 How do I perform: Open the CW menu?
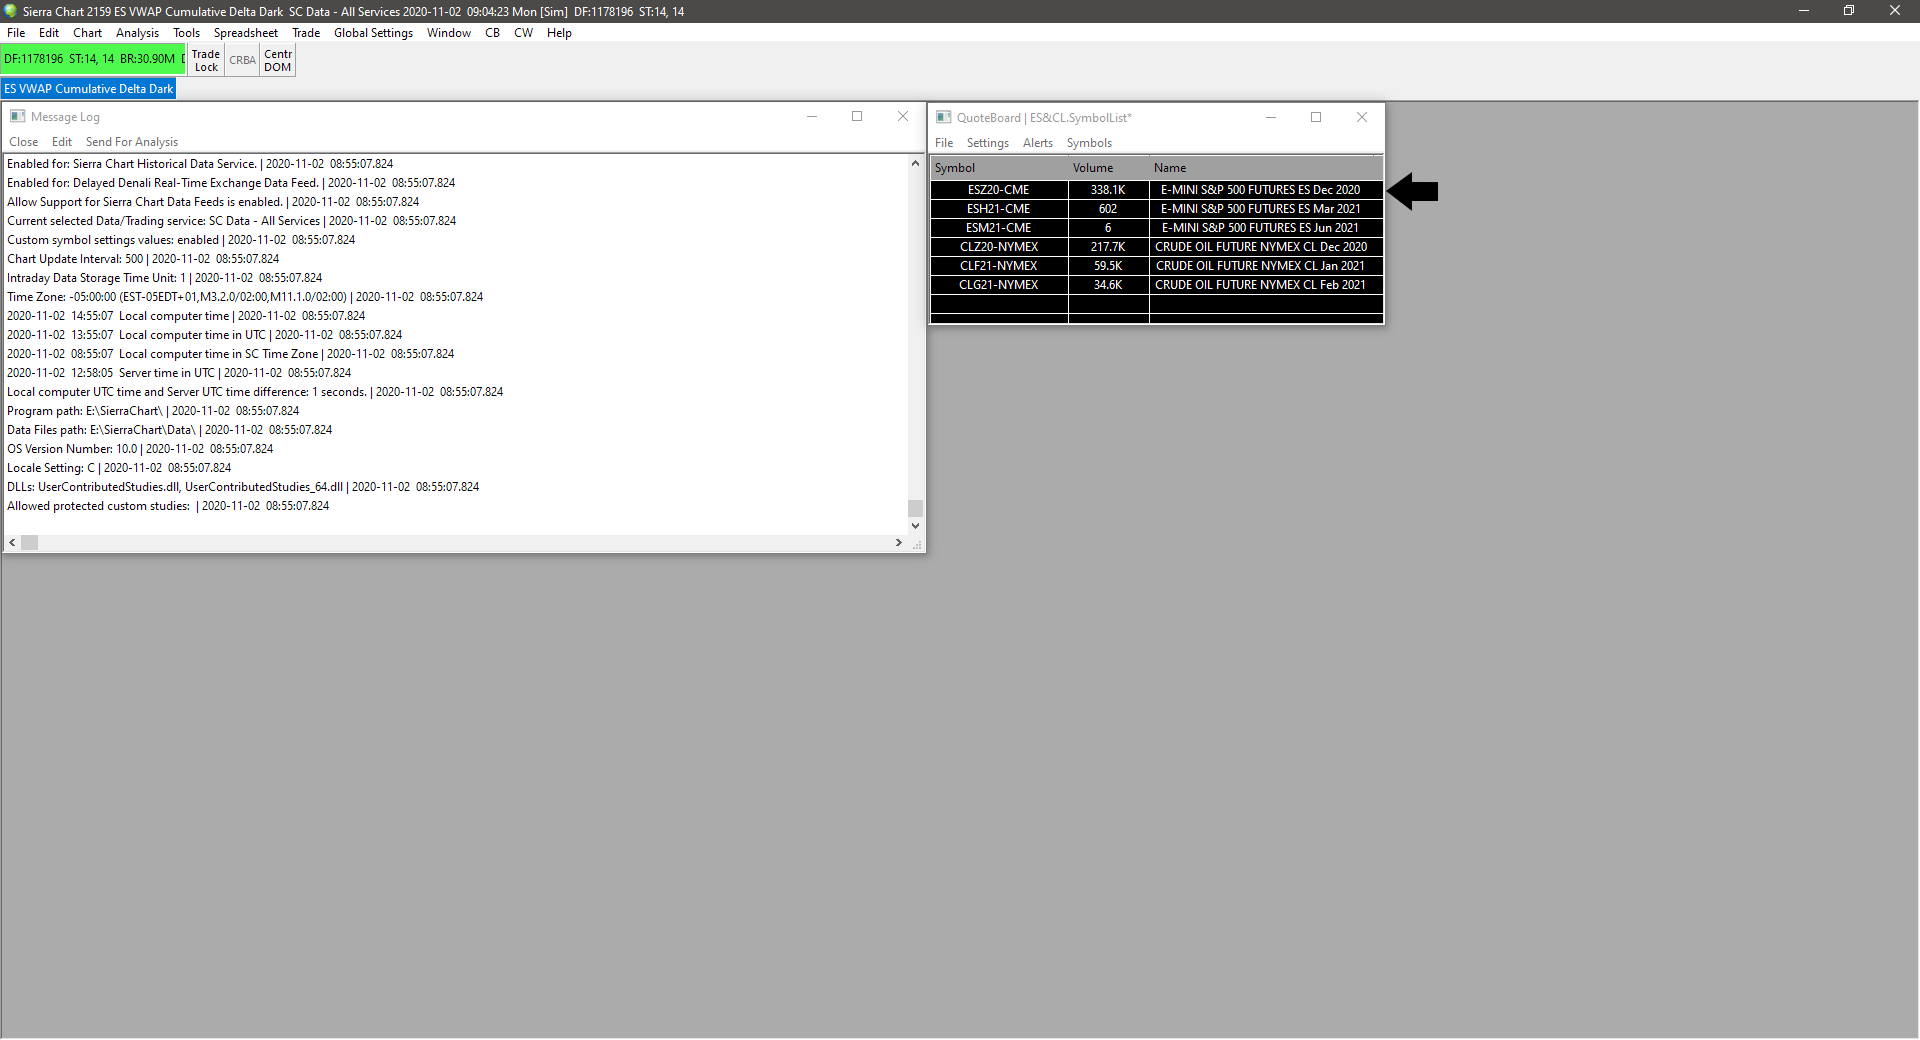(523, 33)
